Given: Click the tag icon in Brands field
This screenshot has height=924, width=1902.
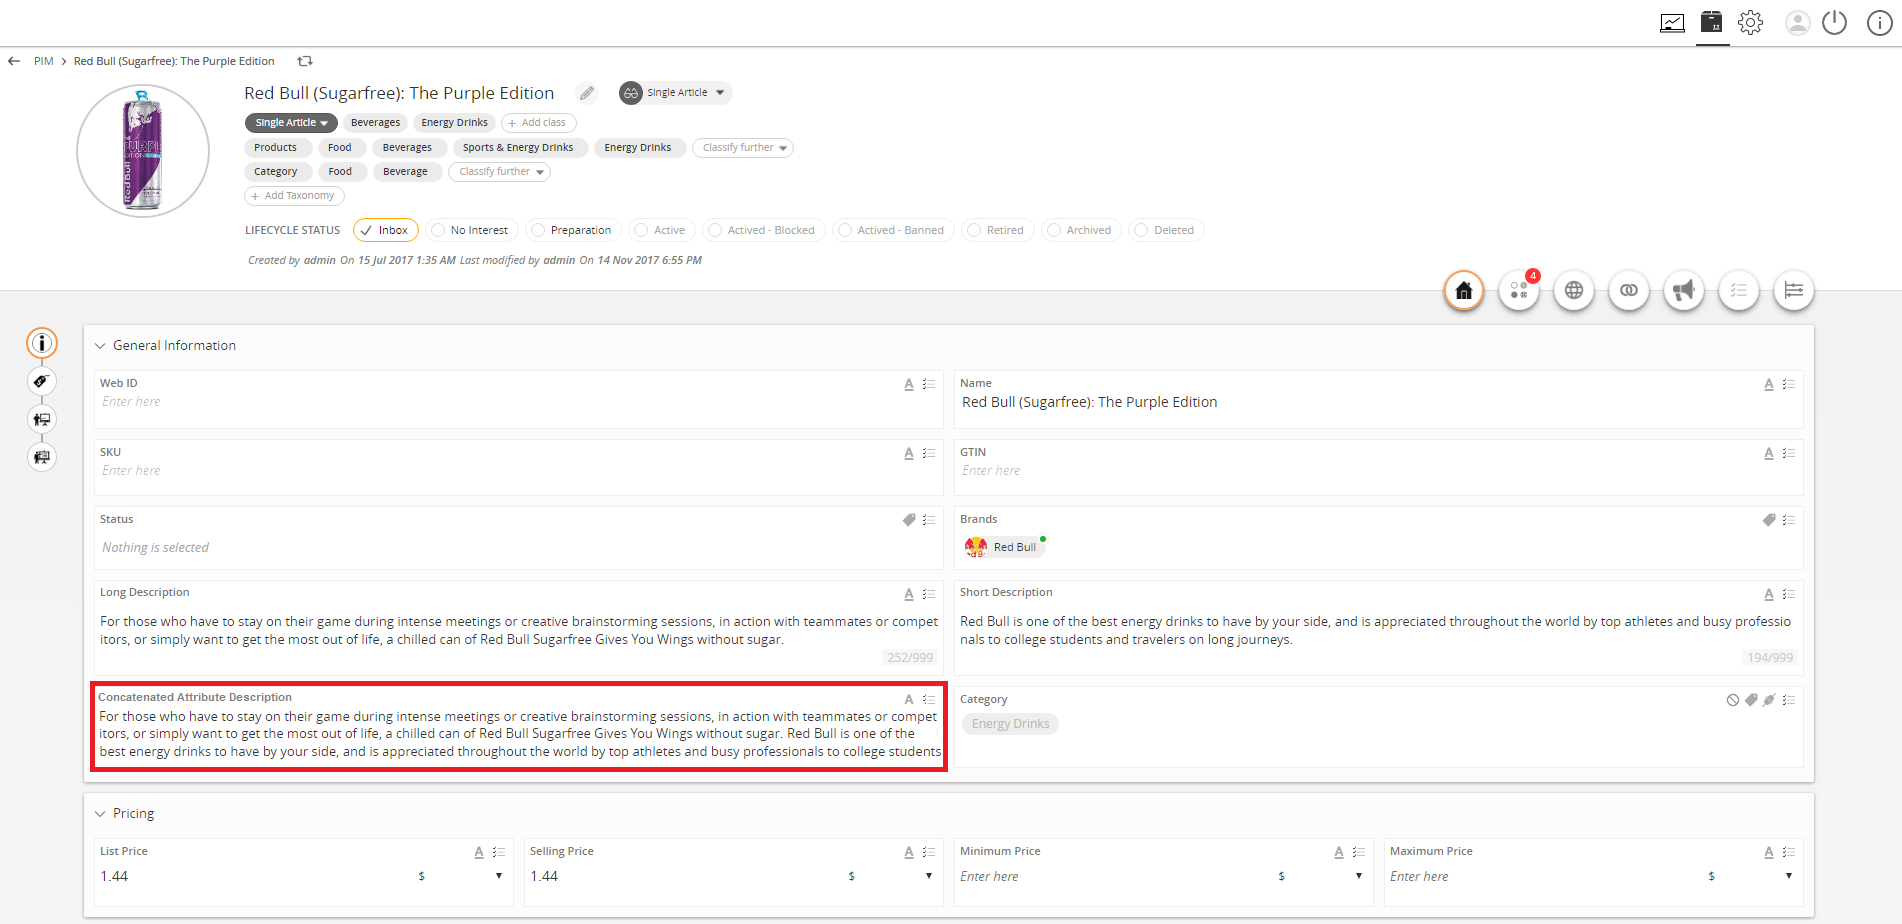Looking at the screenshot, I should [x=1769, y=520].
